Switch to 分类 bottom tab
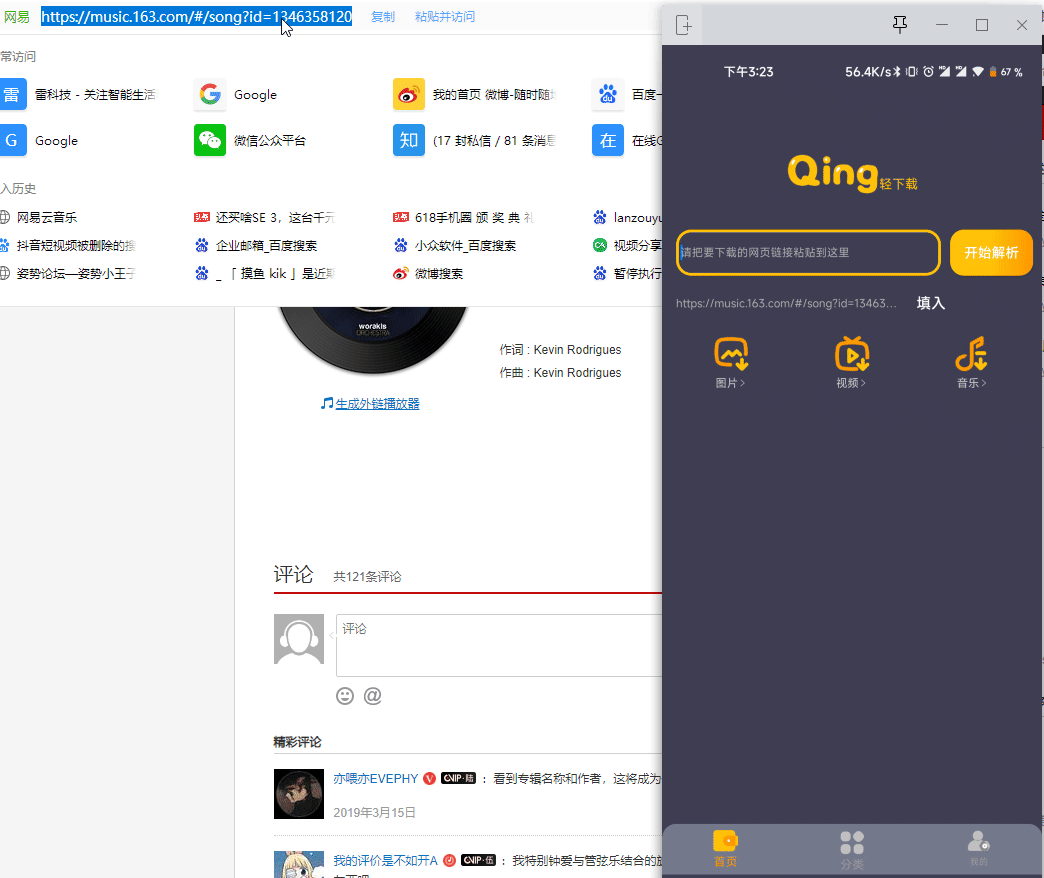 [x=852, y=850]
